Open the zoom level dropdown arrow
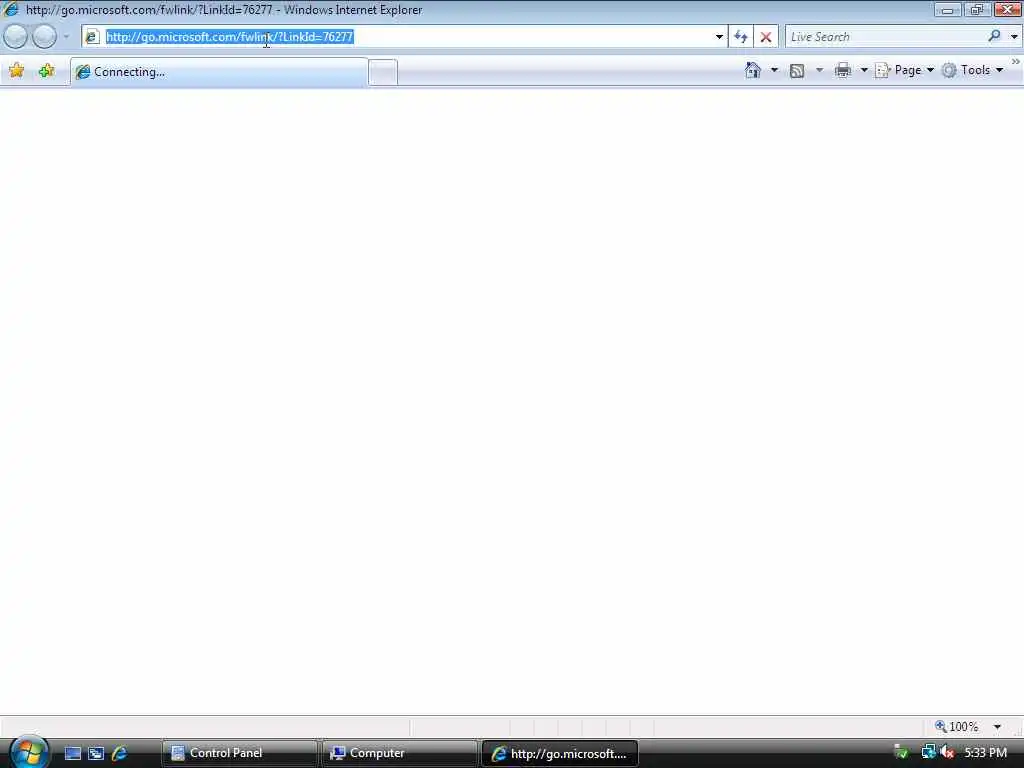Image resolution: width=1024 pixels, height=768 pixels. pyautogui.click(x=997, y=727)
